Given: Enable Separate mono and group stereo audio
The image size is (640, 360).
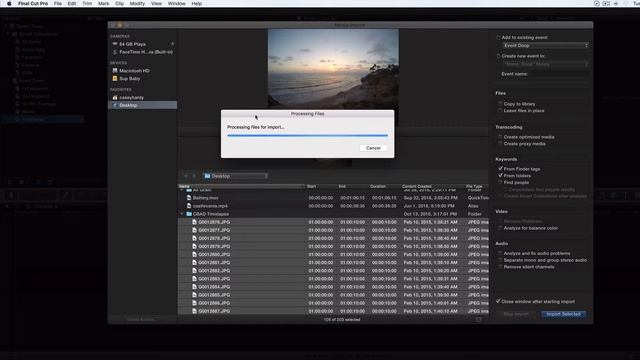Looking at the screenshot, I should tap(500, 260).
